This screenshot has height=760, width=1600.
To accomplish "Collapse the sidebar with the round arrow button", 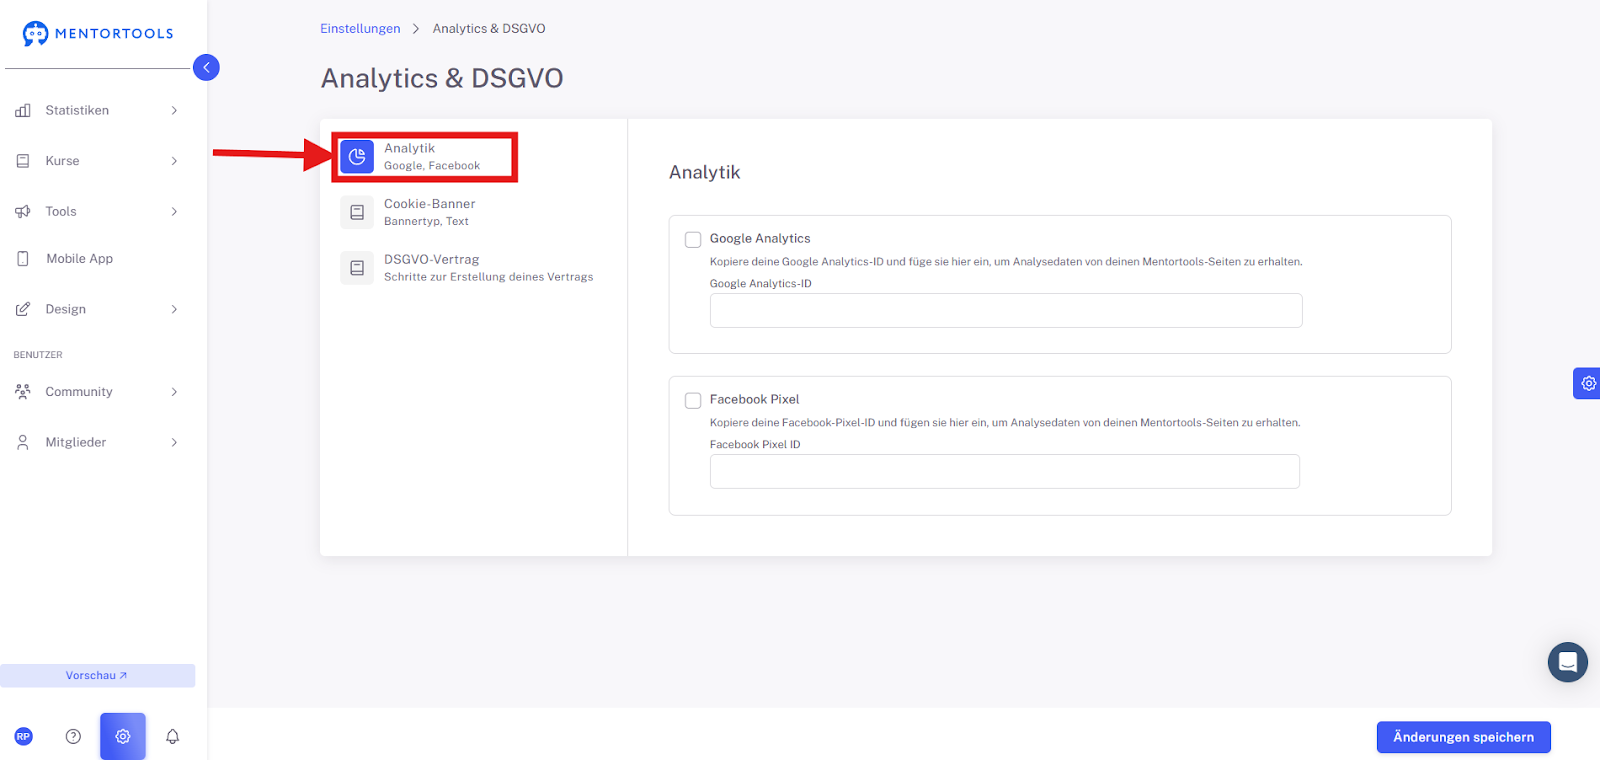I will point(206,67).
